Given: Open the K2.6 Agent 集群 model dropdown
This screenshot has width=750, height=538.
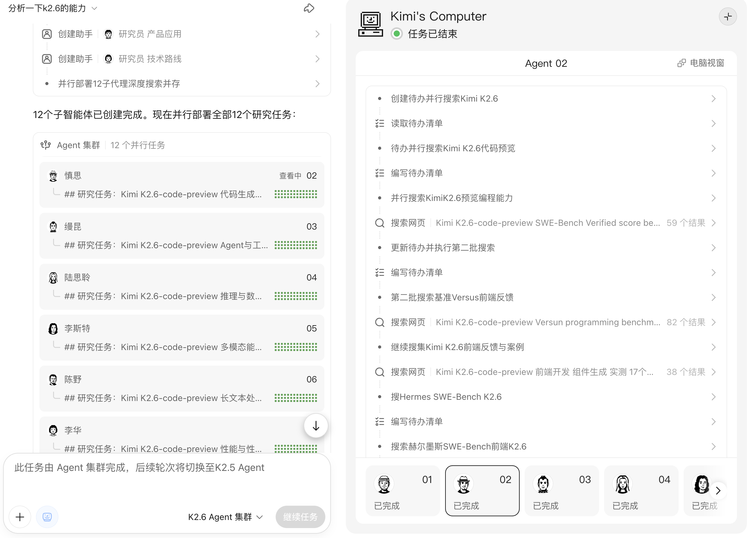Looking at the screenshot, I should 226,517.
